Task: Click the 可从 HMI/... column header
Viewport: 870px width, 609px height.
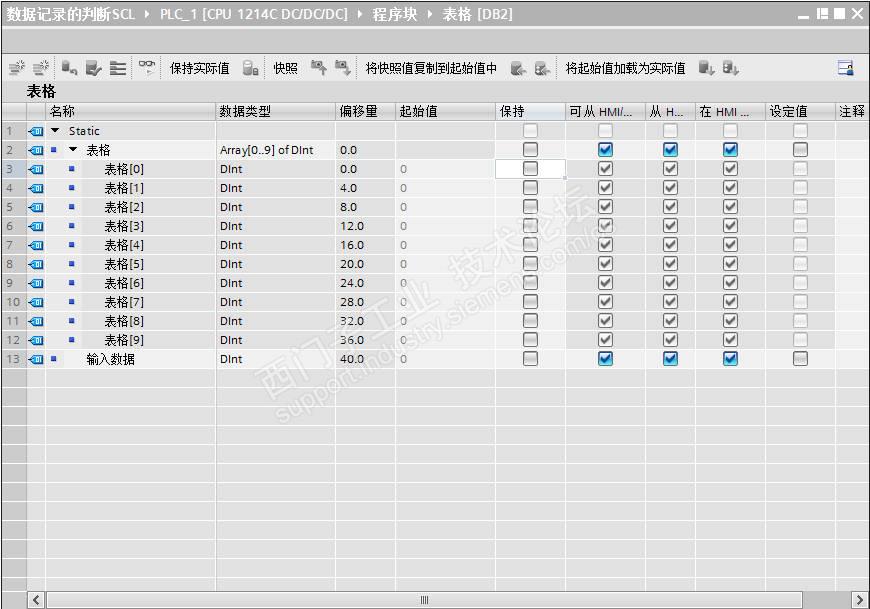Action: (x=605, y=111)
